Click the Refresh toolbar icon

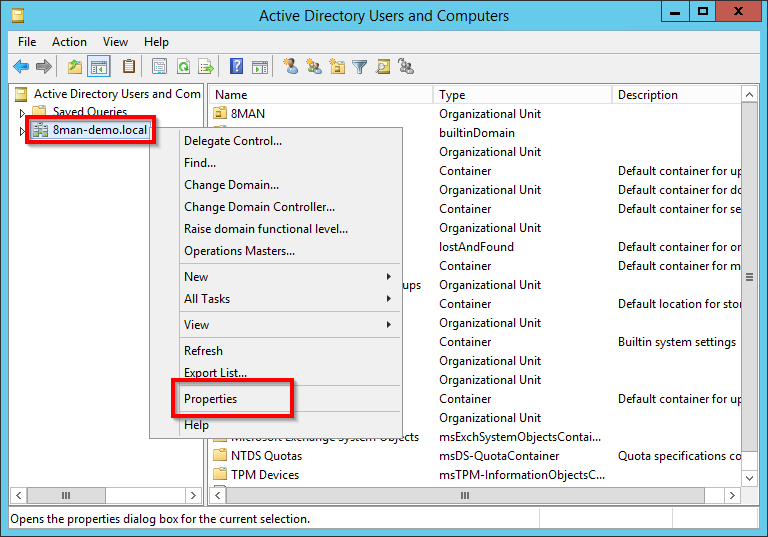183,67
